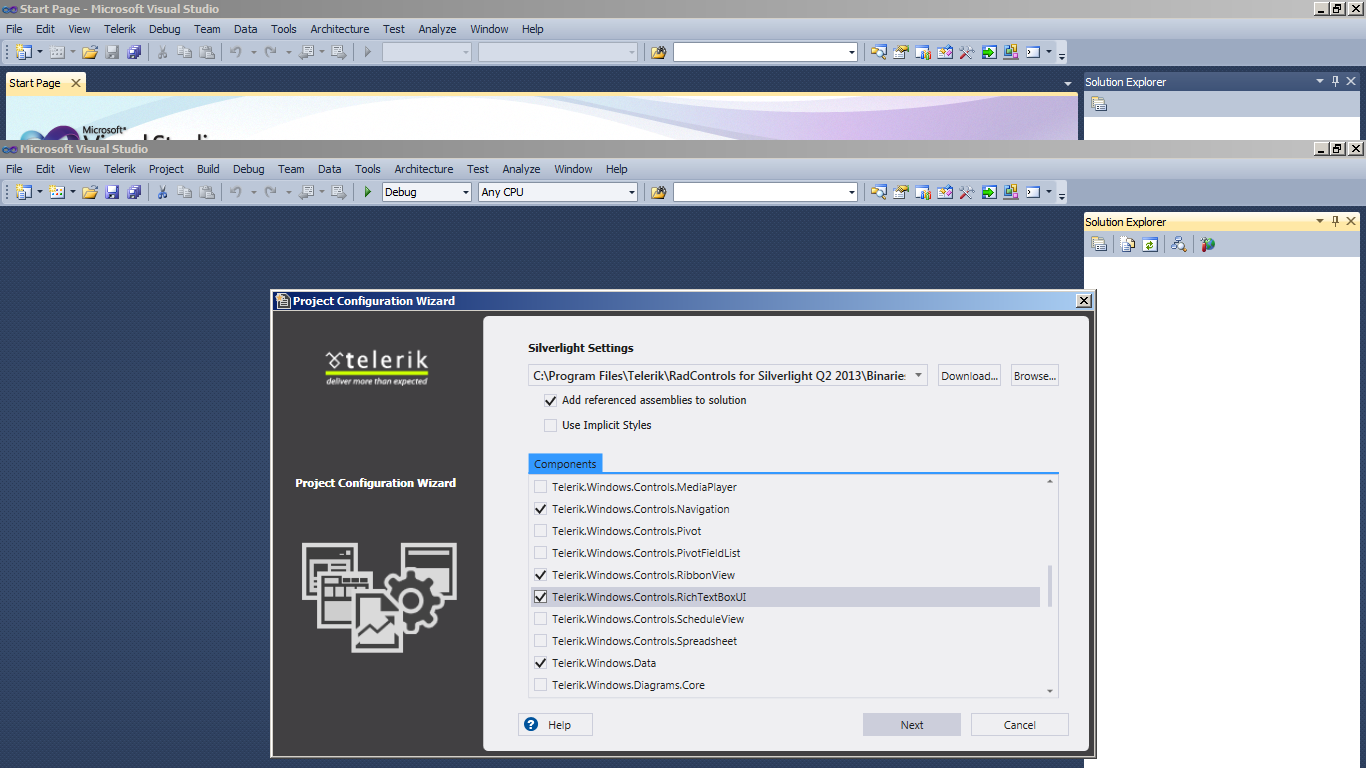Click components list scrollbar thumb
Viewport: 1366px width, 768px height.
coord(1050,585)
